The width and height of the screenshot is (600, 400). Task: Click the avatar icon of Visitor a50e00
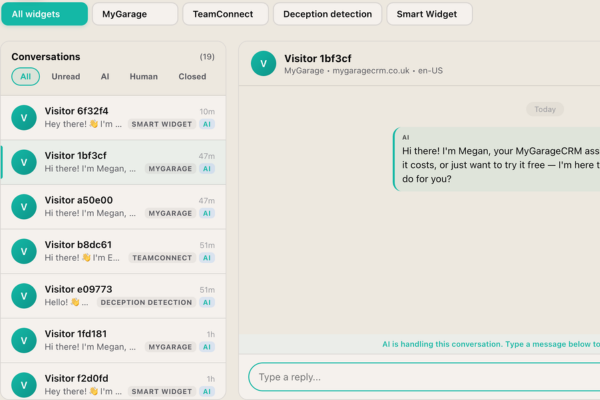24,207
